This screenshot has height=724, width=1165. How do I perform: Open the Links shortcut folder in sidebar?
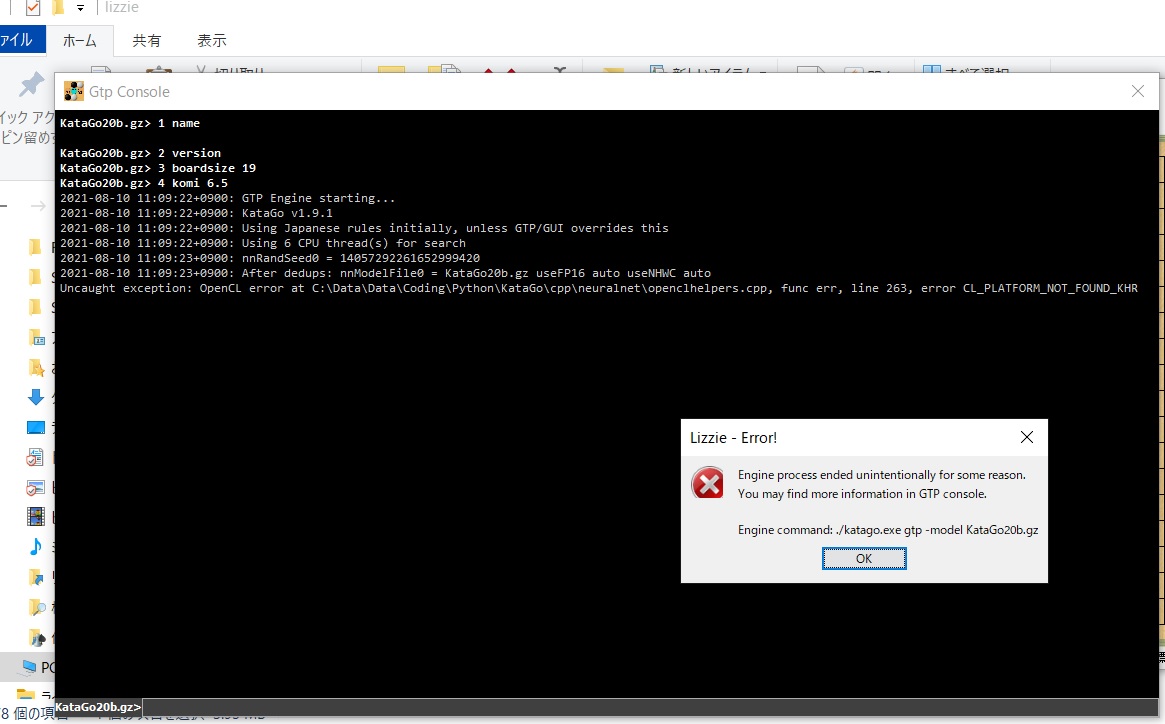tap(36, 577)
